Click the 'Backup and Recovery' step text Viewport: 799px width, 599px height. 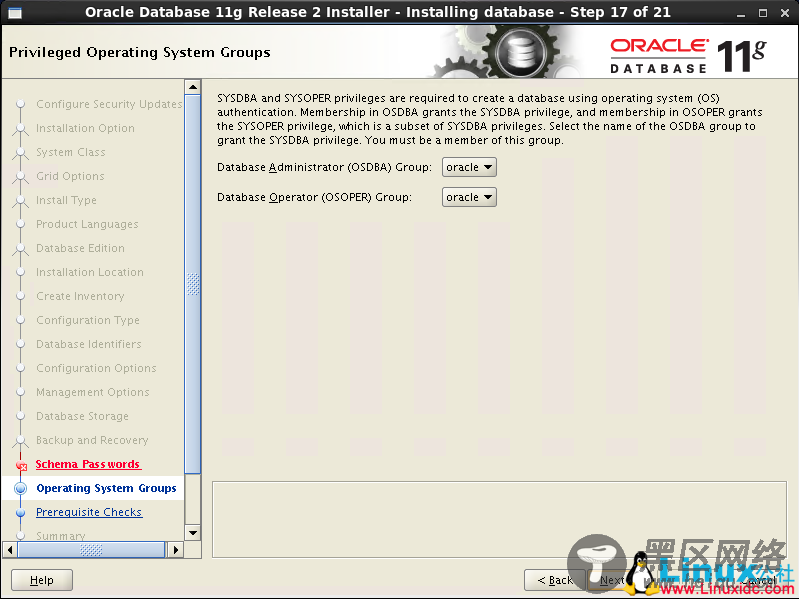point(92,440)
